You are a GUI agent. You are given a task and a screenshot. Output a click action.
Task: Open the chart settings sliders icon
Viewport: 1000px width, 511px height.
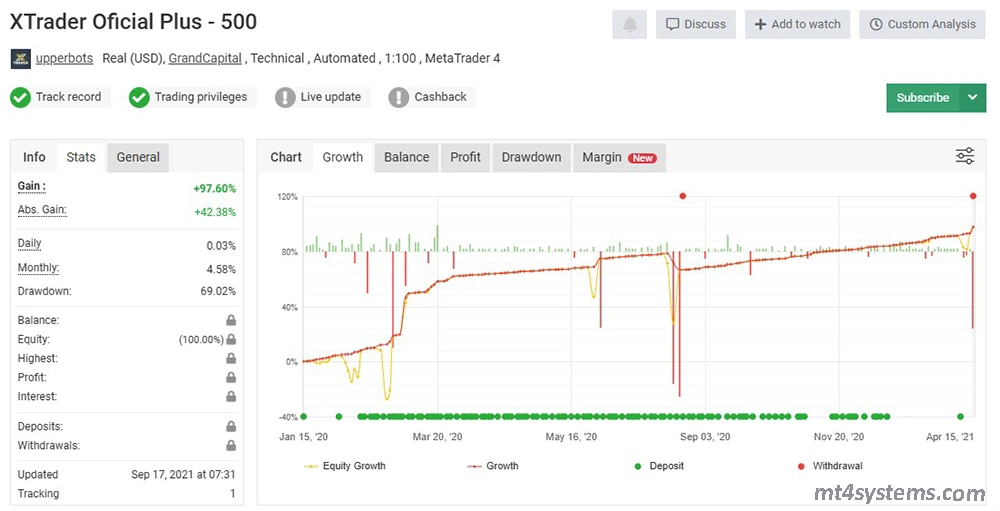point(965,156)
